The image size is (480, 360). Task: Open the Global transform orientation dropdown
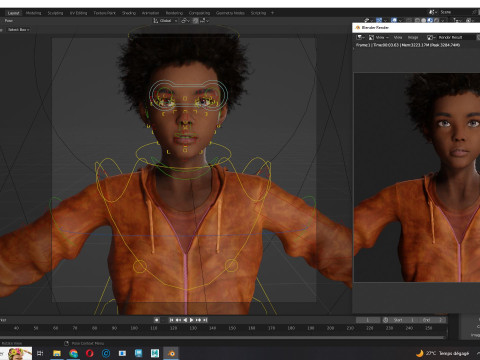point(165,21)
